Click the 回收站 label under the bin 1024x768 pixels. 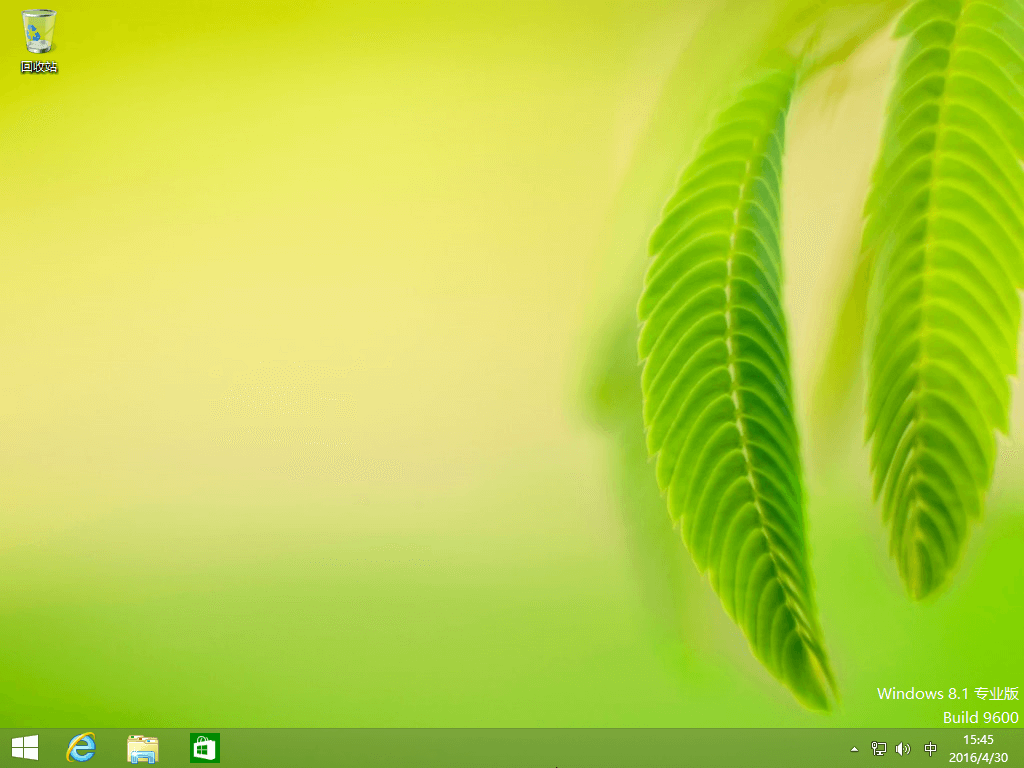pos(39,67)
